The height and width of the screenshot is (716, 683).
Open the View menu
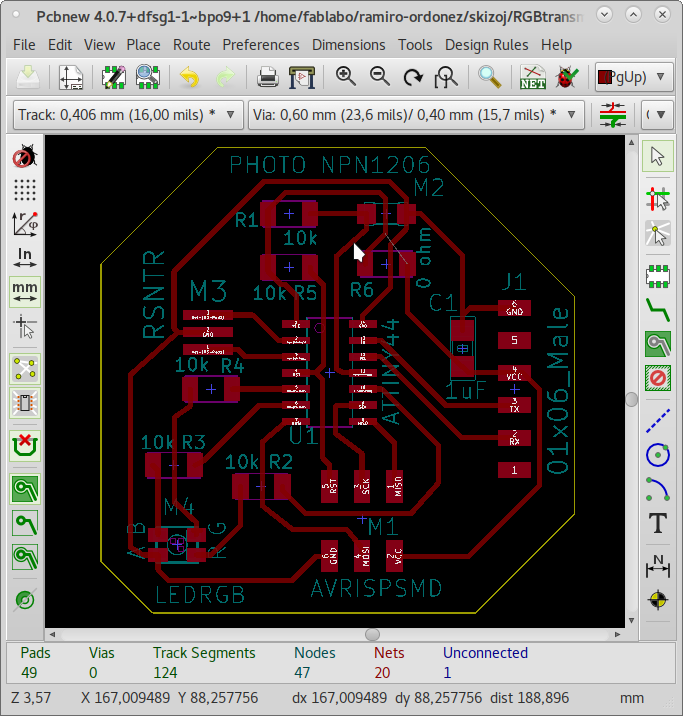pyautogui.click(x=99, y=45)
